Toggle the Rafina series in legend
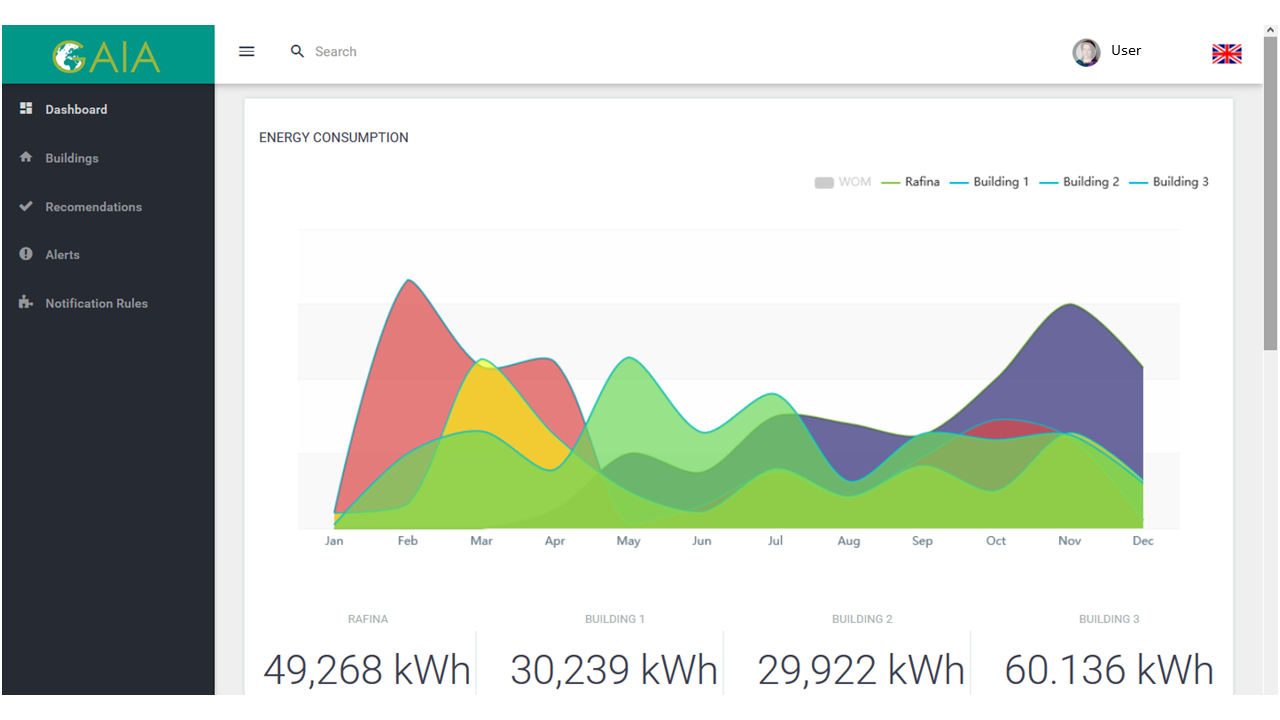1280x720 pixels. tap(911, 182)
